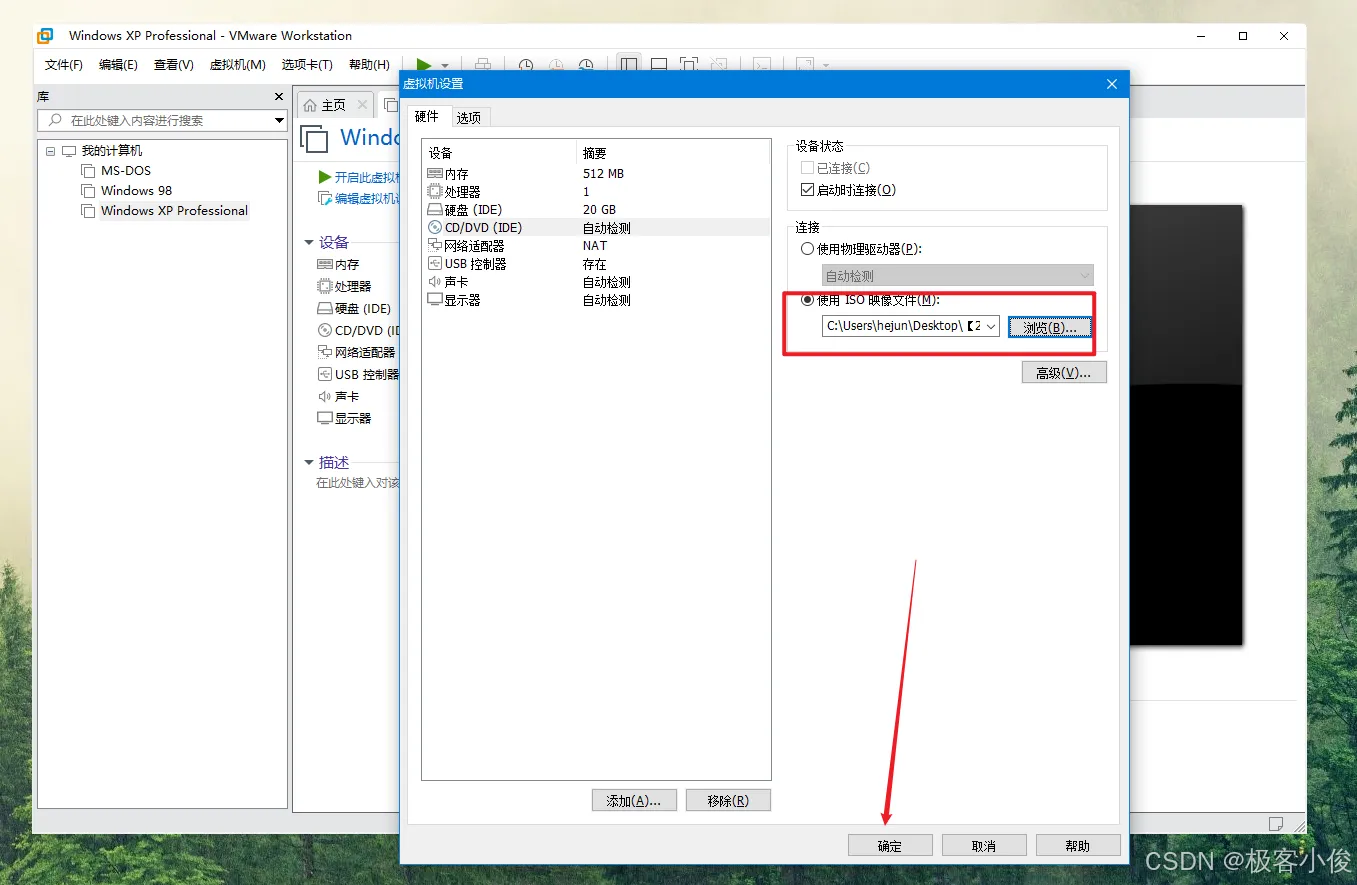1357x885 pixels.
Task: Select the 硬盘 (IDE) icon in settings hardware list
Action: pyautogui.click(x=434, y=210)
